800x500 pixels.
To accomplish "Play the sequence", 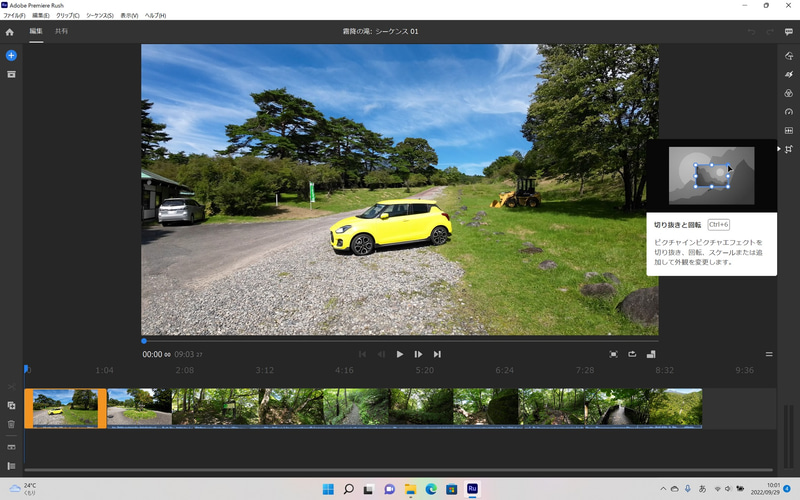I will tap(399, 354).
